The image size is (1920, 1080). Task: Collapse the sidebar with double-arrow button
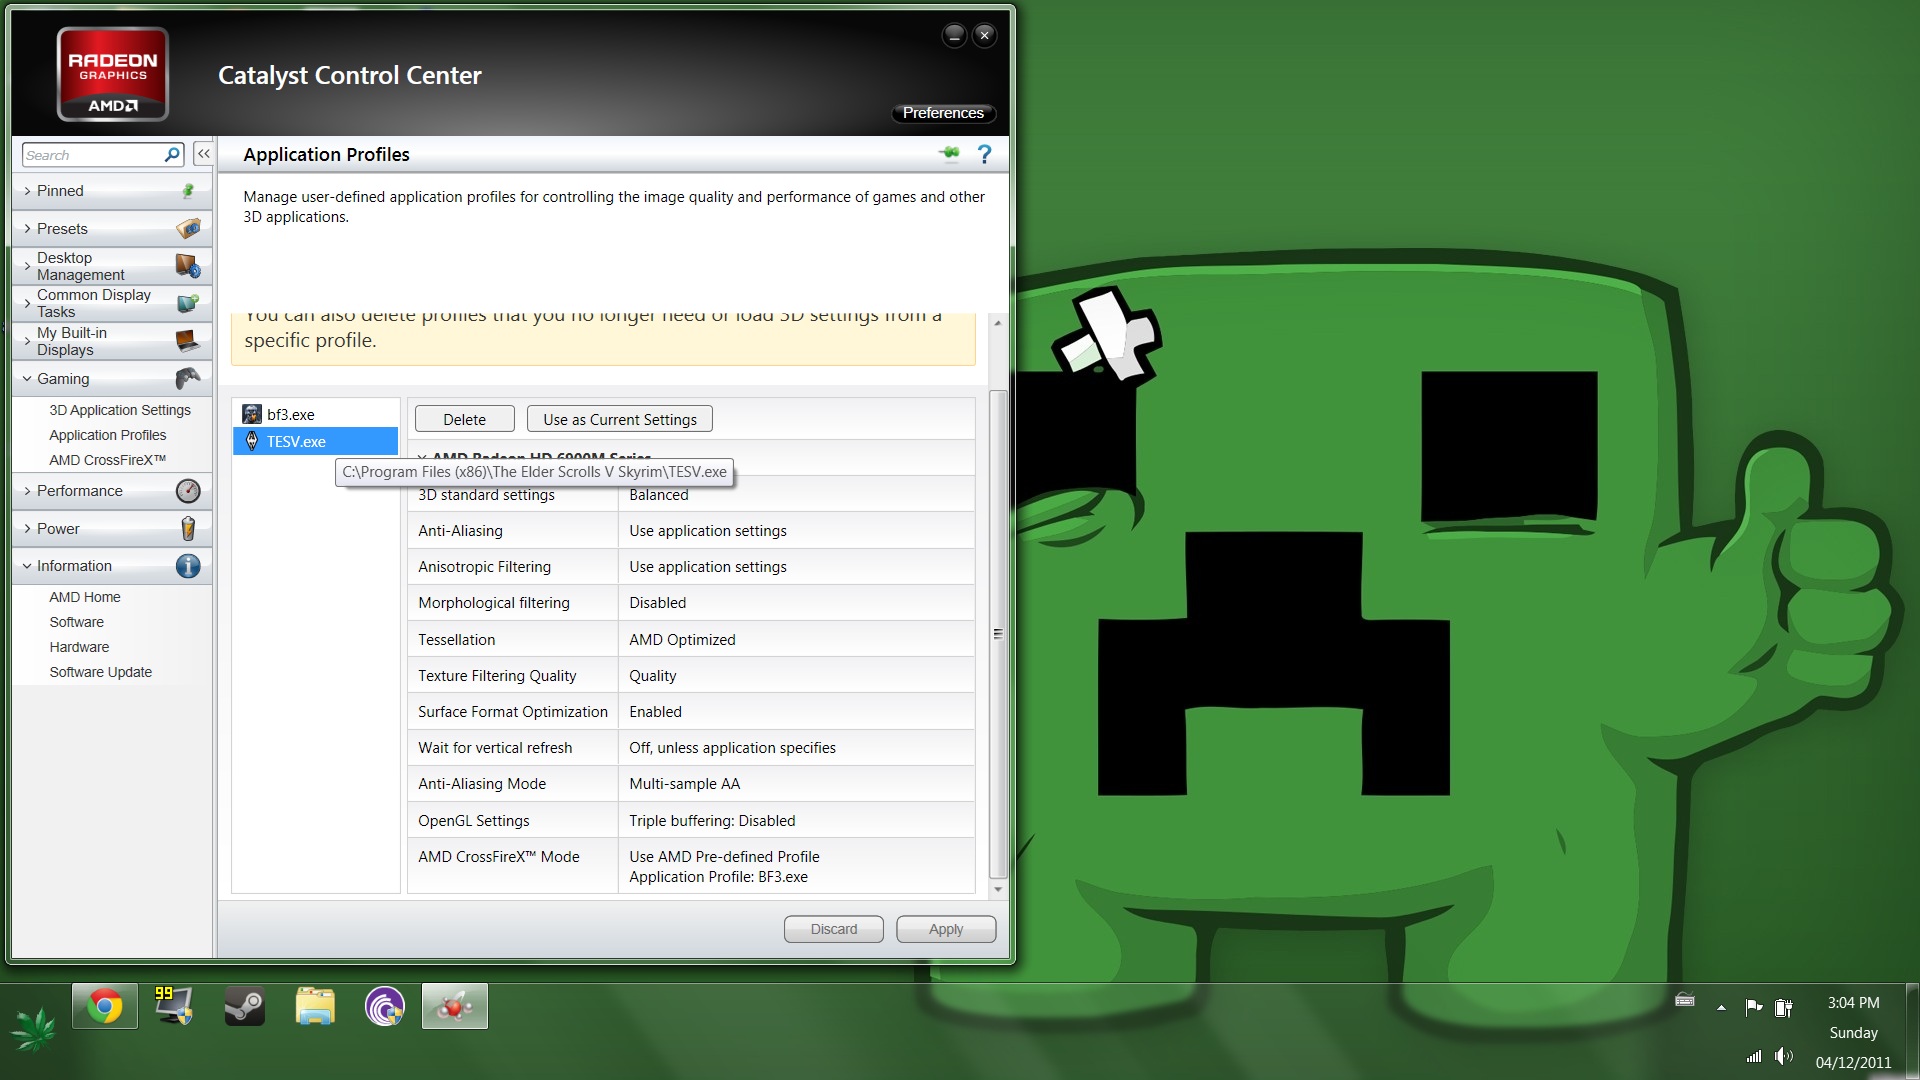[203, 154]
